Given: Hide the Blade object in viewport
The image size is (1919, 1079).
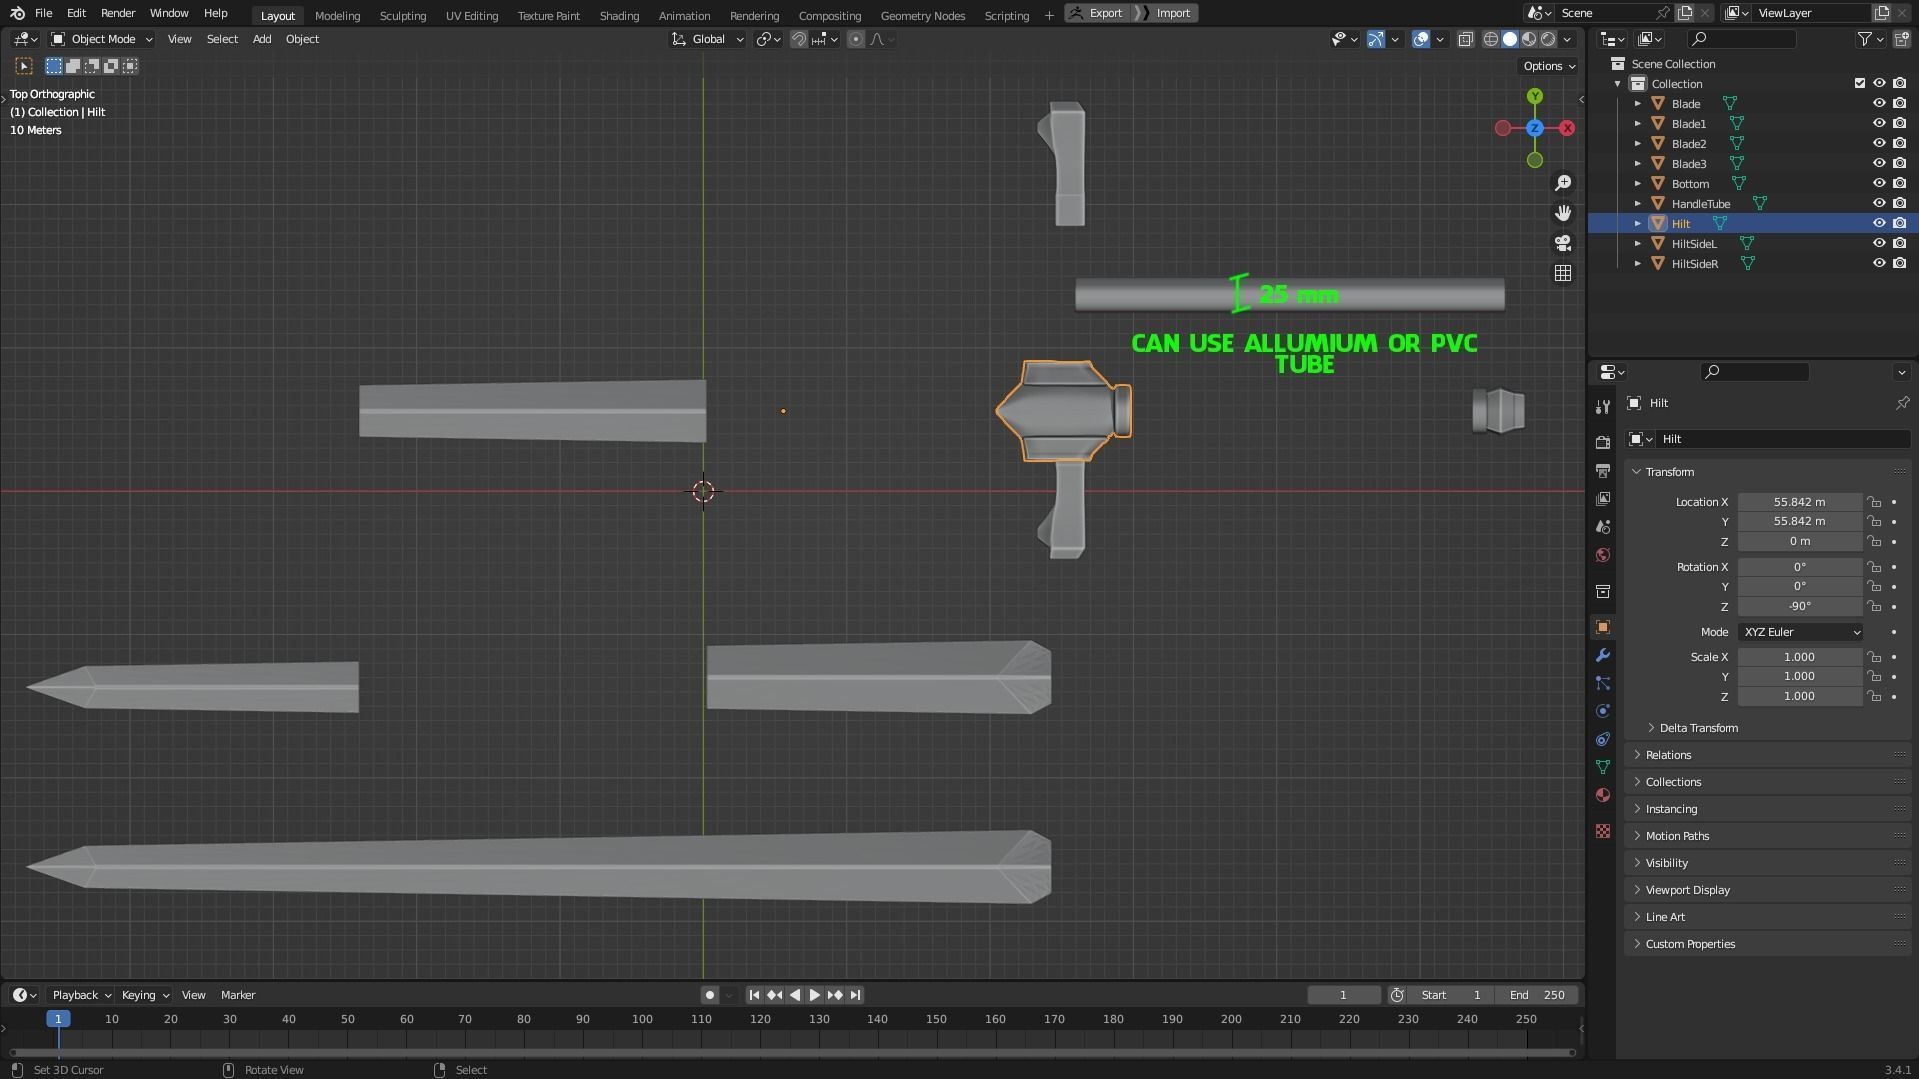Looking at the screenshot, I should click(x=1879, y=103).
